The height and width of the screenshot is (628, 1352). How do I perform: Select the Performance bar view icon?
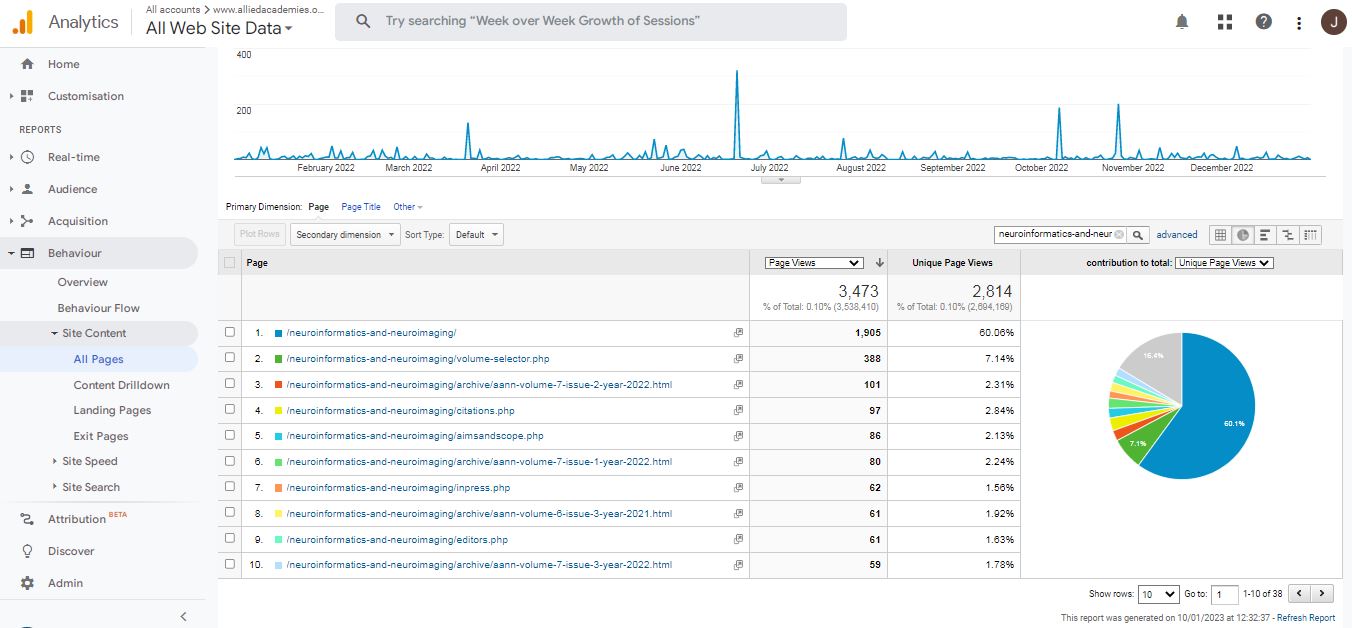[1265, 235]
